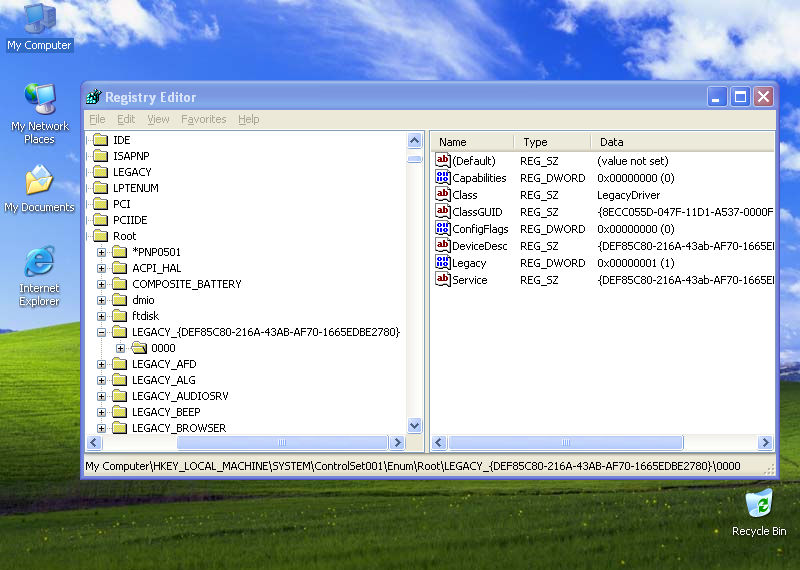Expand the LEGACY_AUDIOSRV key
Viewport: 800px width, 570px height.
[x=102, y=396]
